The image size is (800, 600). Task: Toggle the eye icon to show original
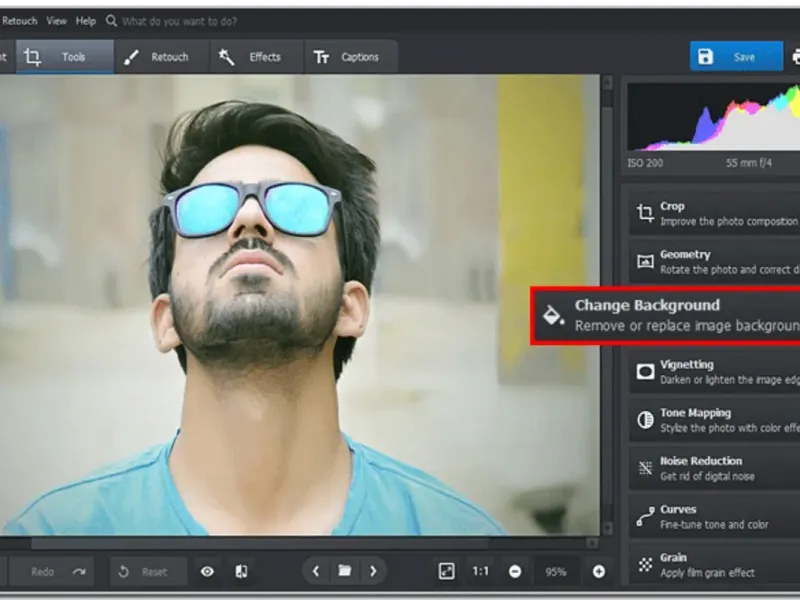[x=207, y=571]
